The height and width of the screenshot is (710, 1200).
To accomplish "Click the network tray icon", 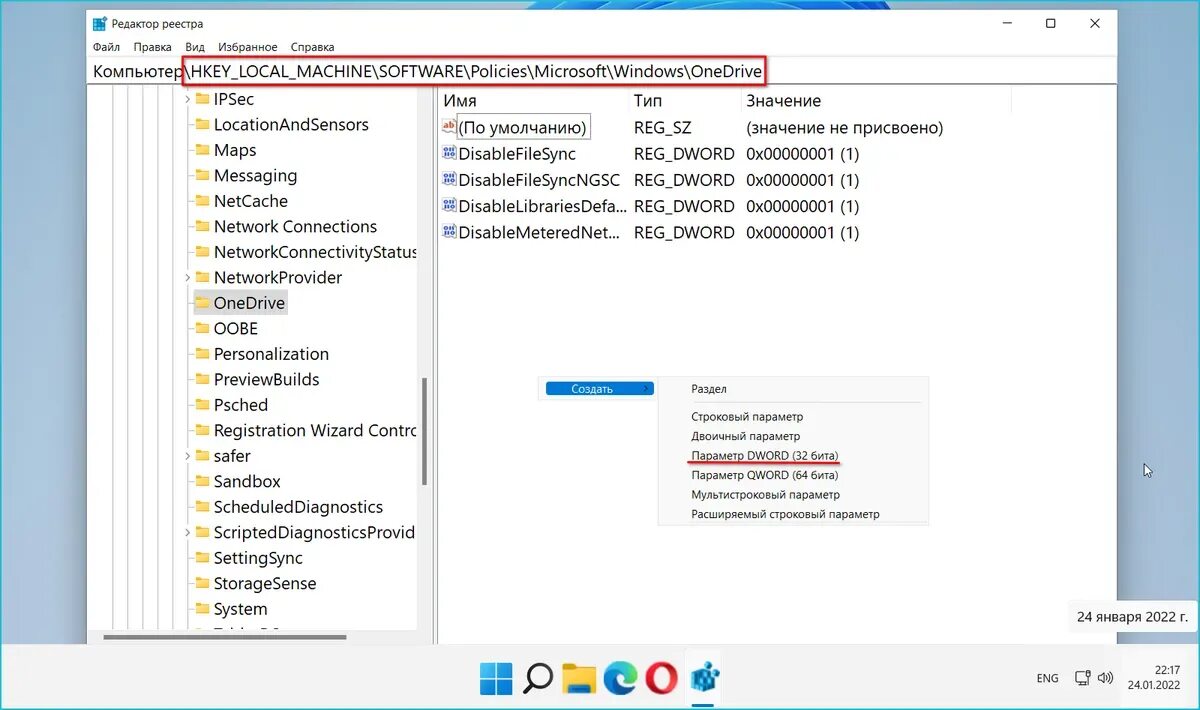I will tap(1082, 677).
